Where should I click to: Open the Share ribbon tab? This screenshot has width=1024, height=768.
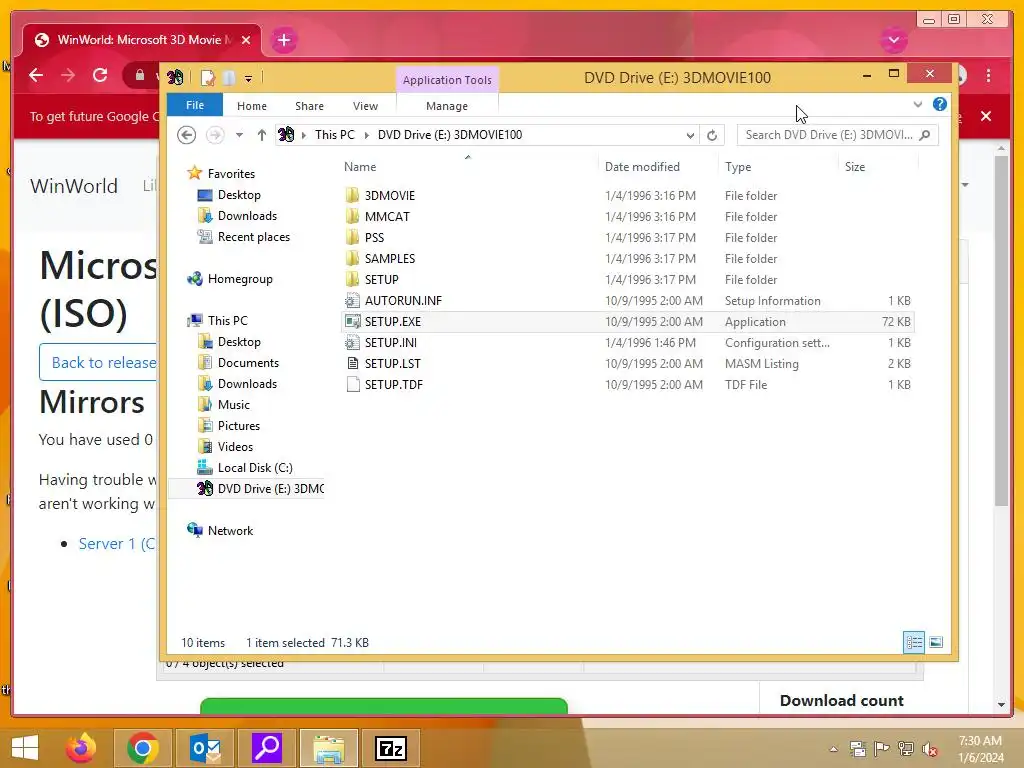[x=309, y=106]
